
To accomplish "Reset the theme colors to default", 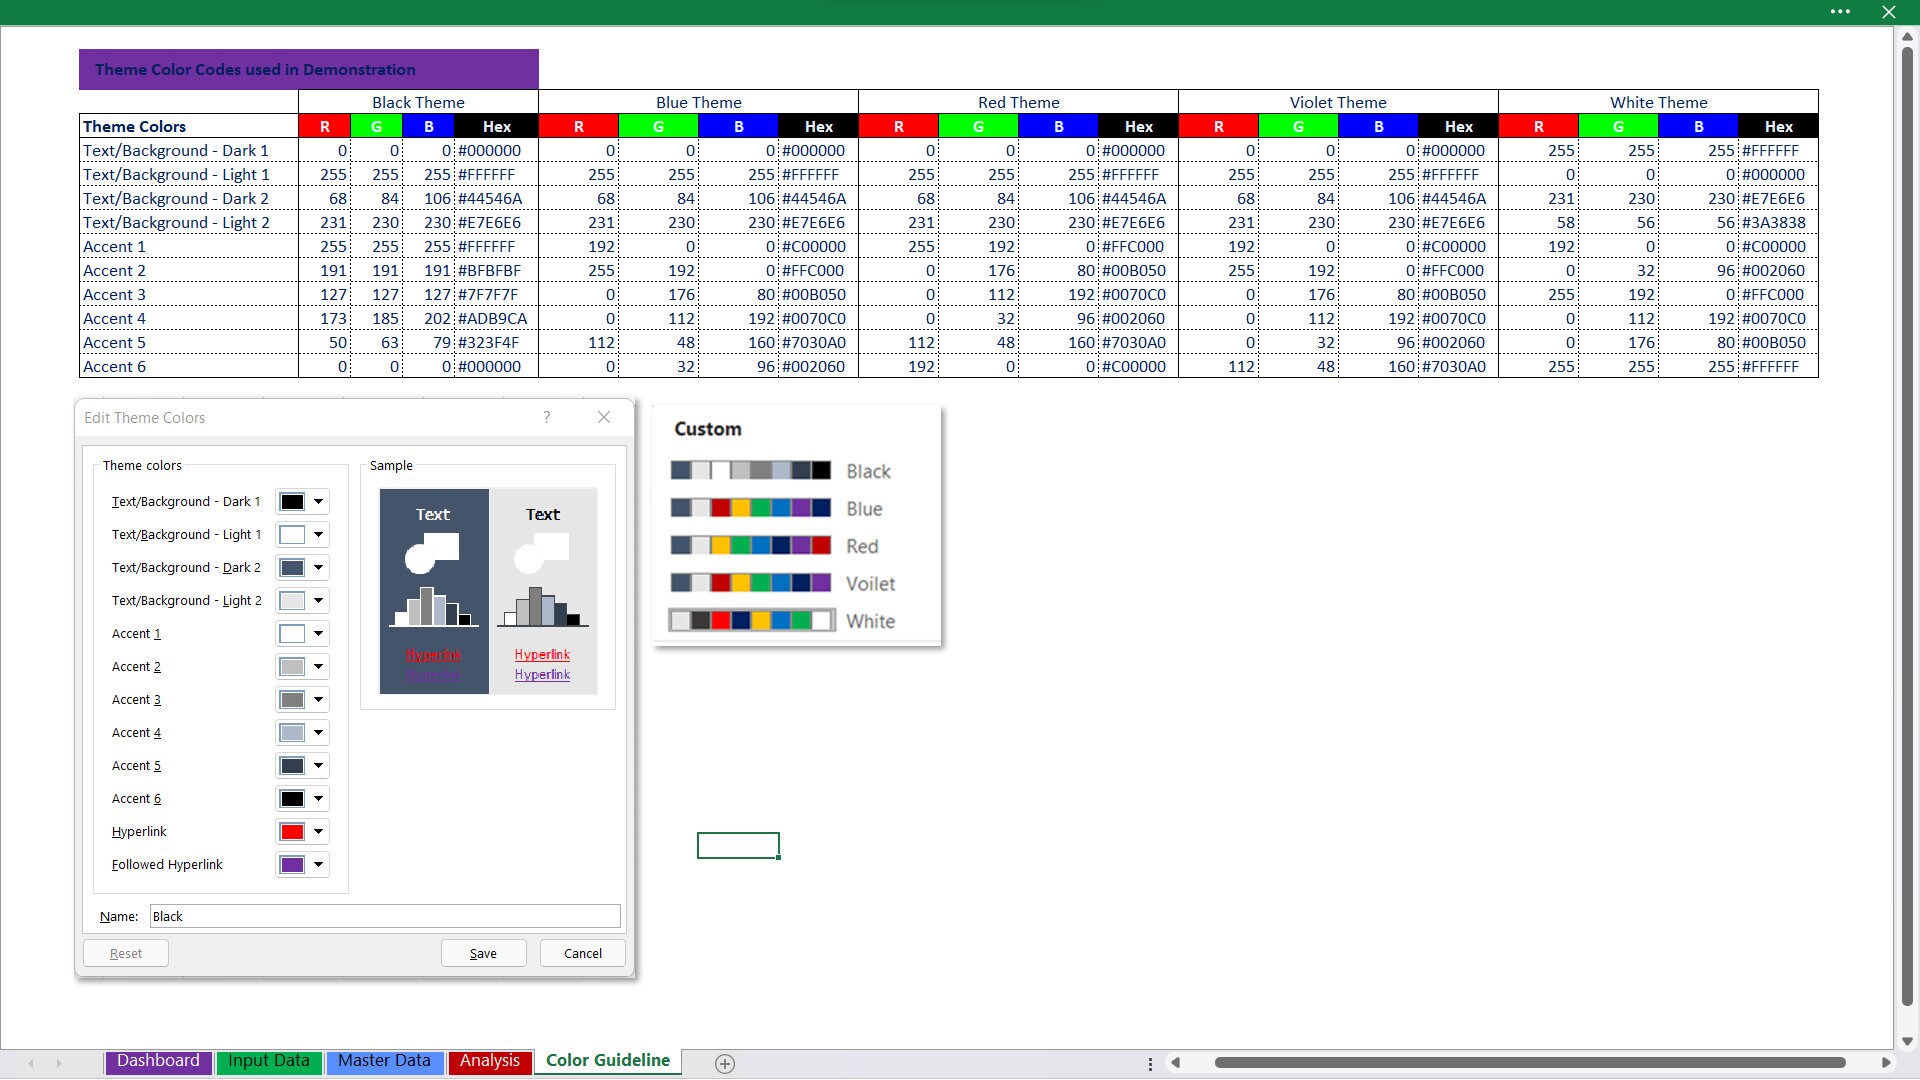I will (125, 952).
